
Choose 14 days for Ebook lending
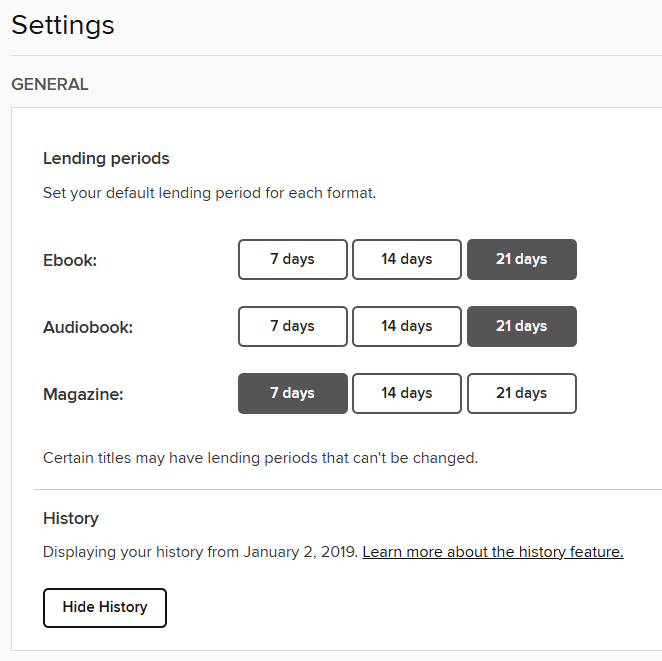point(406,259)
